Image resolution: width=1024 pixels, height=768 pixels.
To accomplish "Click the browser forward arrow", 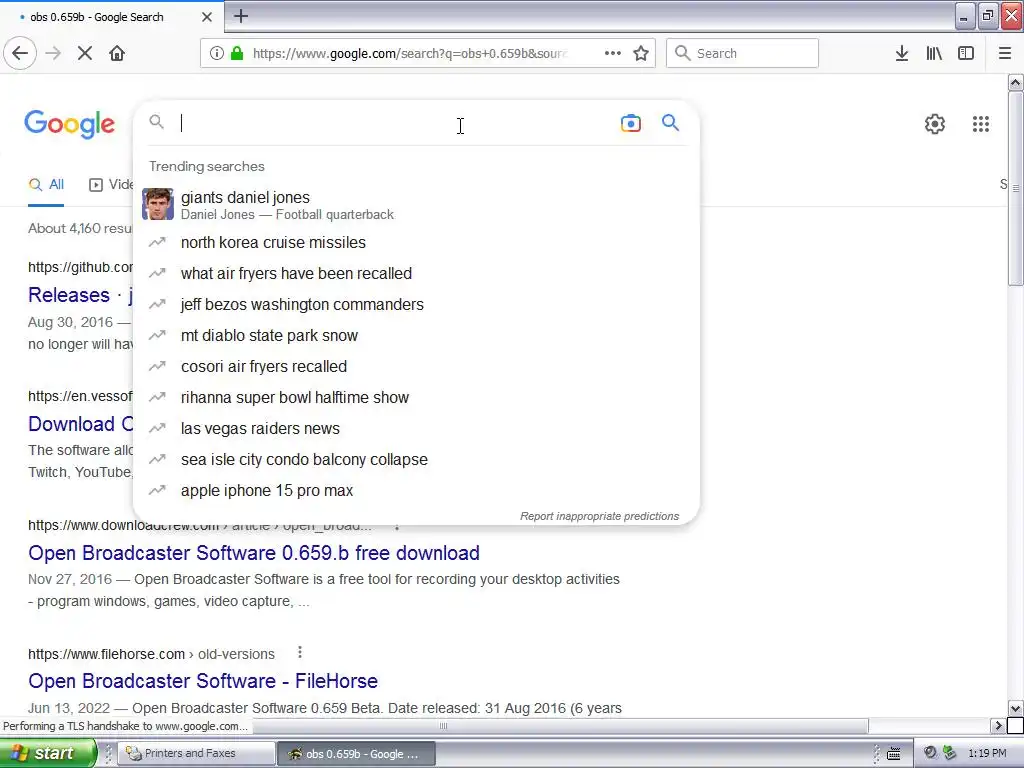I will click(x=53, y=53).
